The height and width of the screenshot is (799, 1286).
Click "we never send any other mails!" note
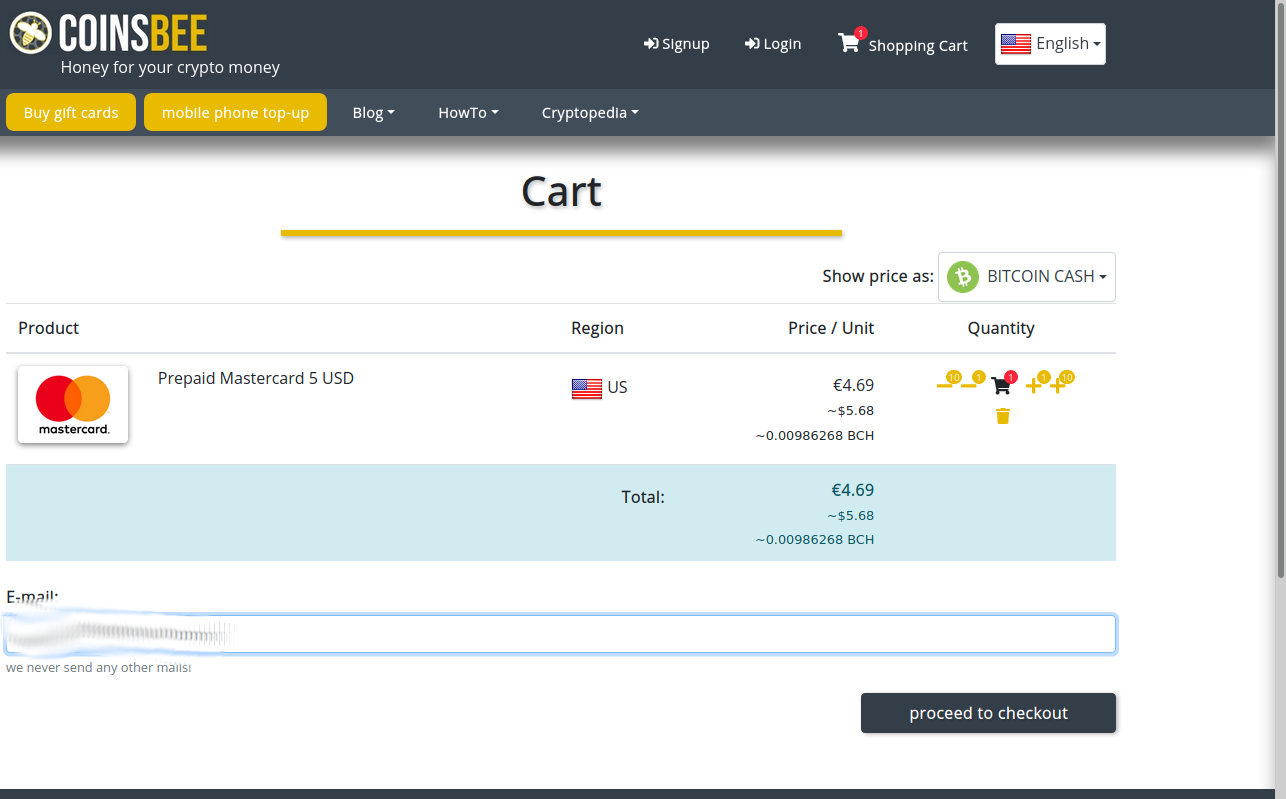click(98, 668)
